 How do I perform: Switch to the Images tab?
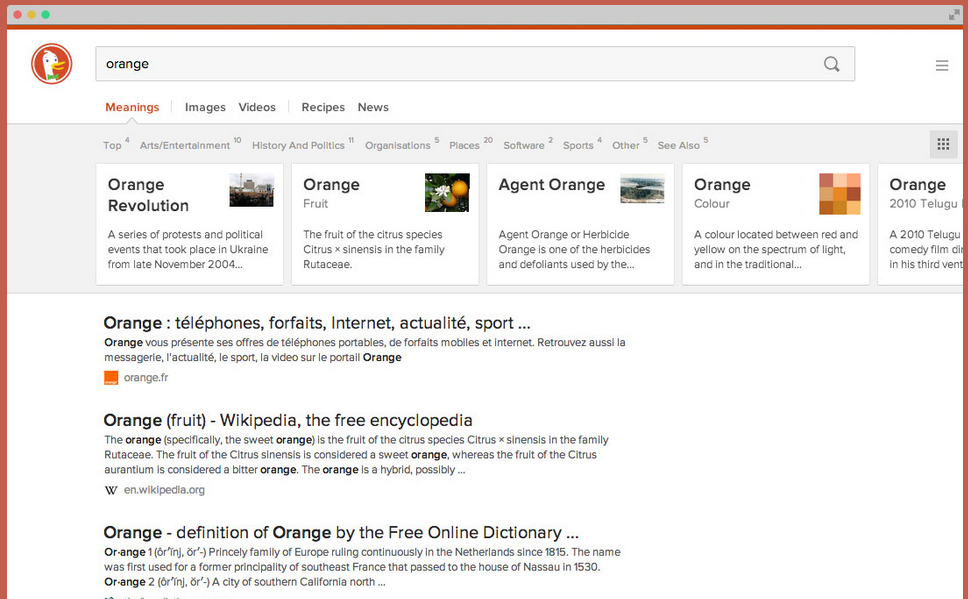(205, 107)
